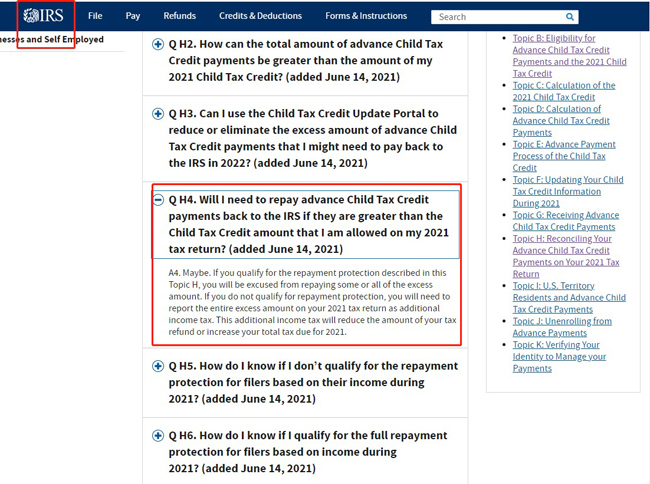This screenshot has width=650, height=484.
Task: Click the Q H4 question heading text
Action: (x=308, y=224)
